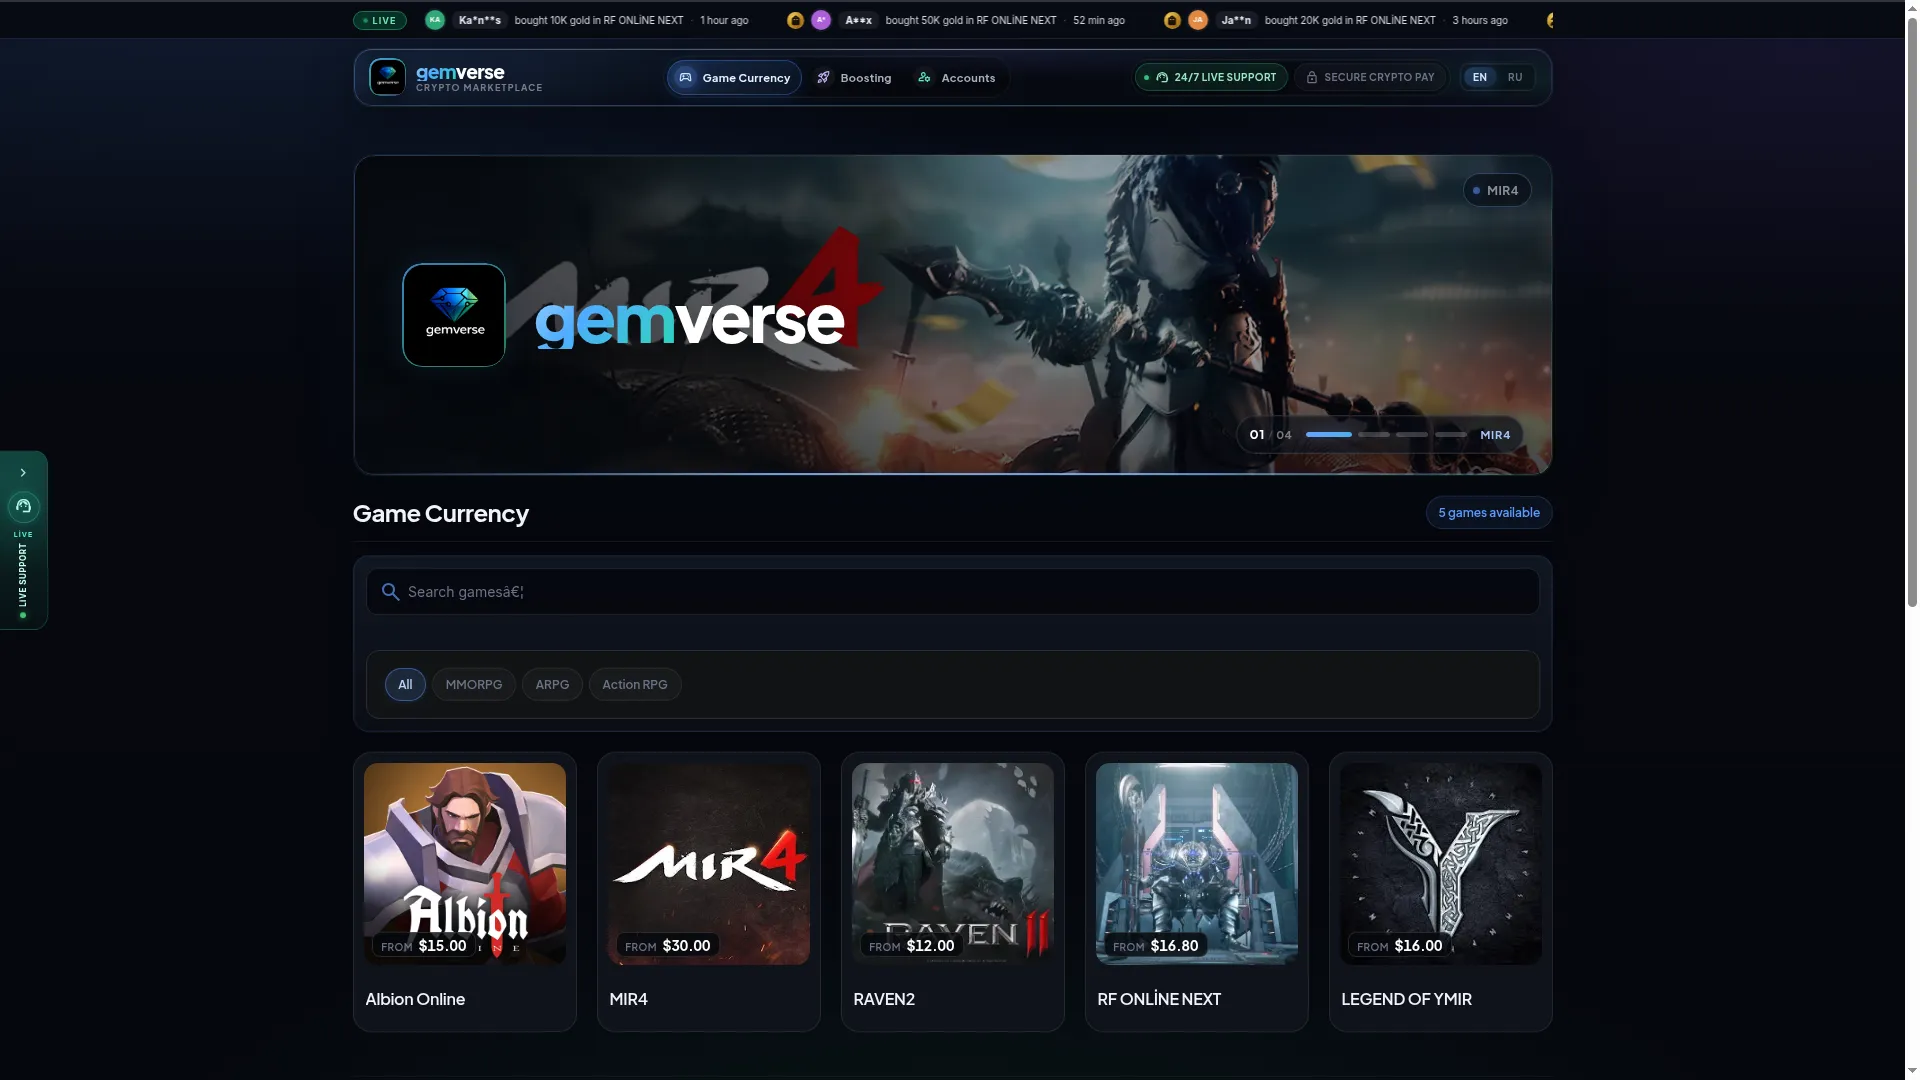
Task: Click the Albion Online title text
Action: (415, 999)
